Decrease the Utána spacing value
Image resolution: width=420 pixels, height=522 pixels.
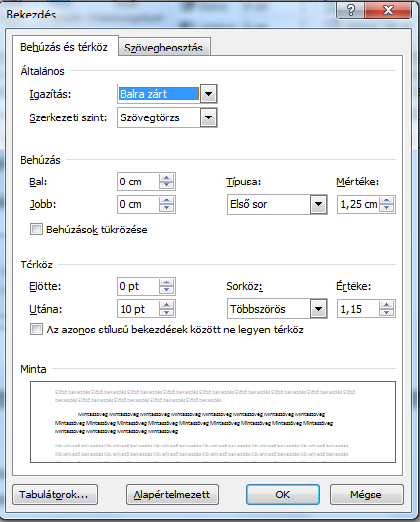(x=167, y=313)
